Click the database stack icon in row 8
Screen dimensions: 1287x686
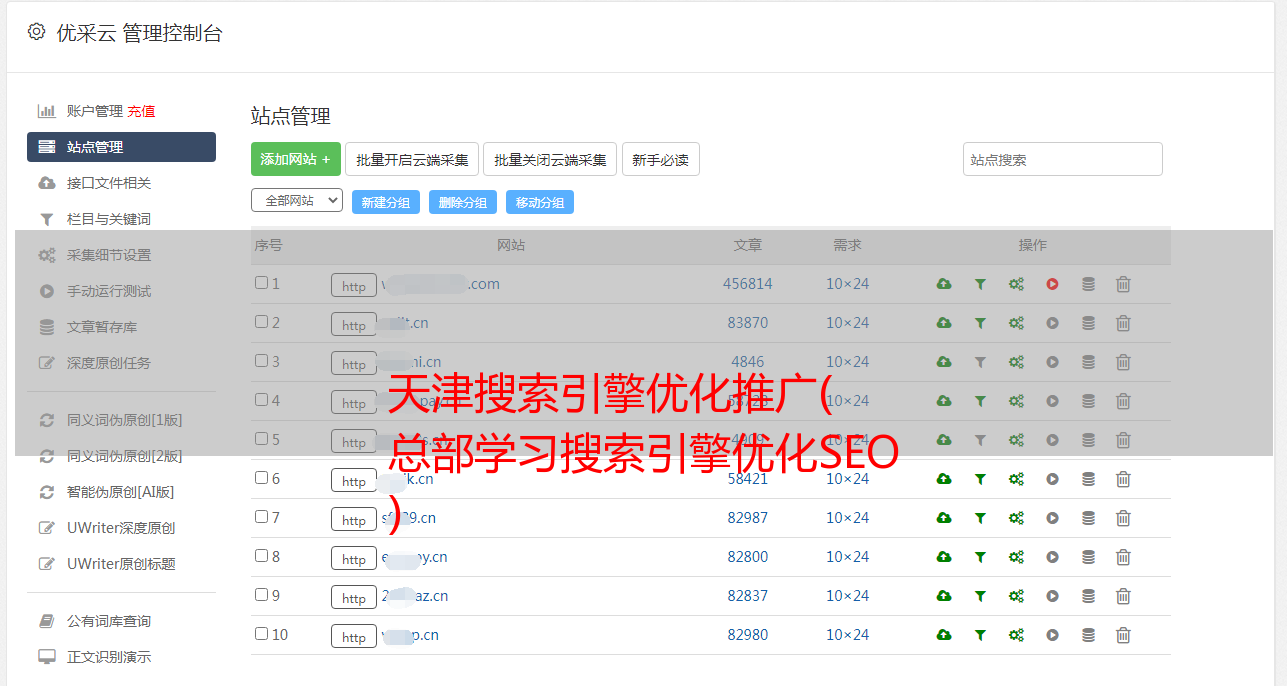click(x=1088, y=557)
